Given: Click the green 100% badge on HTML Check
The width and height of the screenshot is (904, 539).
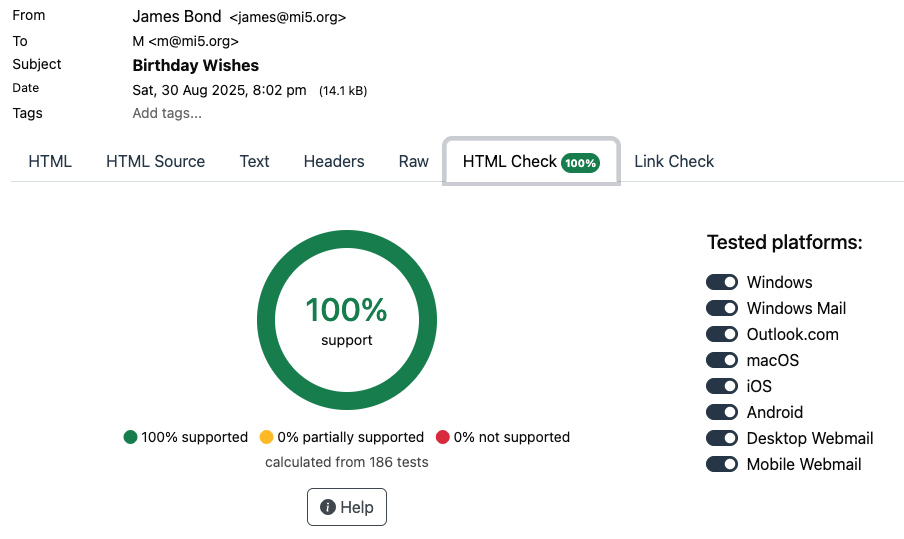Looking at the screenshot, I should tap(580, 163).
